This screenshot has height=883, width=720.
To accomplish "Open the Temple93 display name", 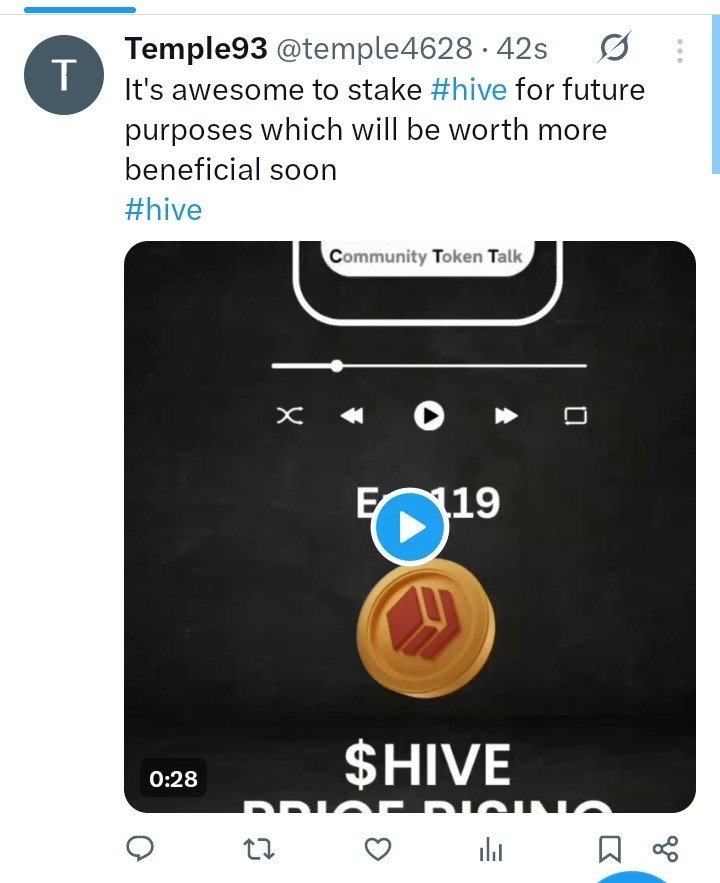I will point(196,48).
